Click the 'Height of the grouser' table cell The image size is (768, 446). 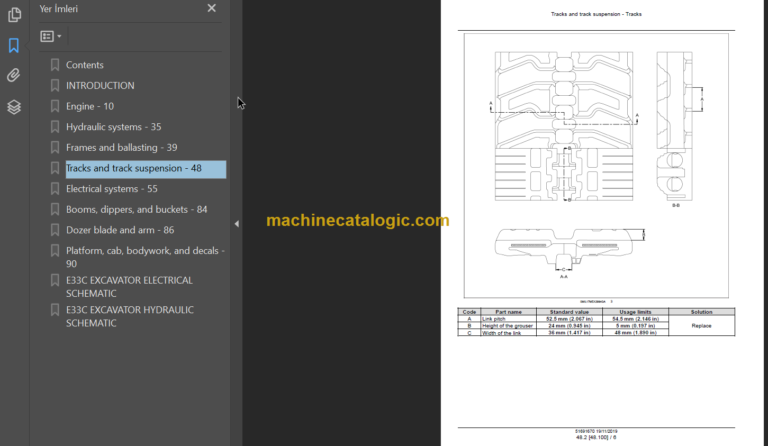coord(508,326)
